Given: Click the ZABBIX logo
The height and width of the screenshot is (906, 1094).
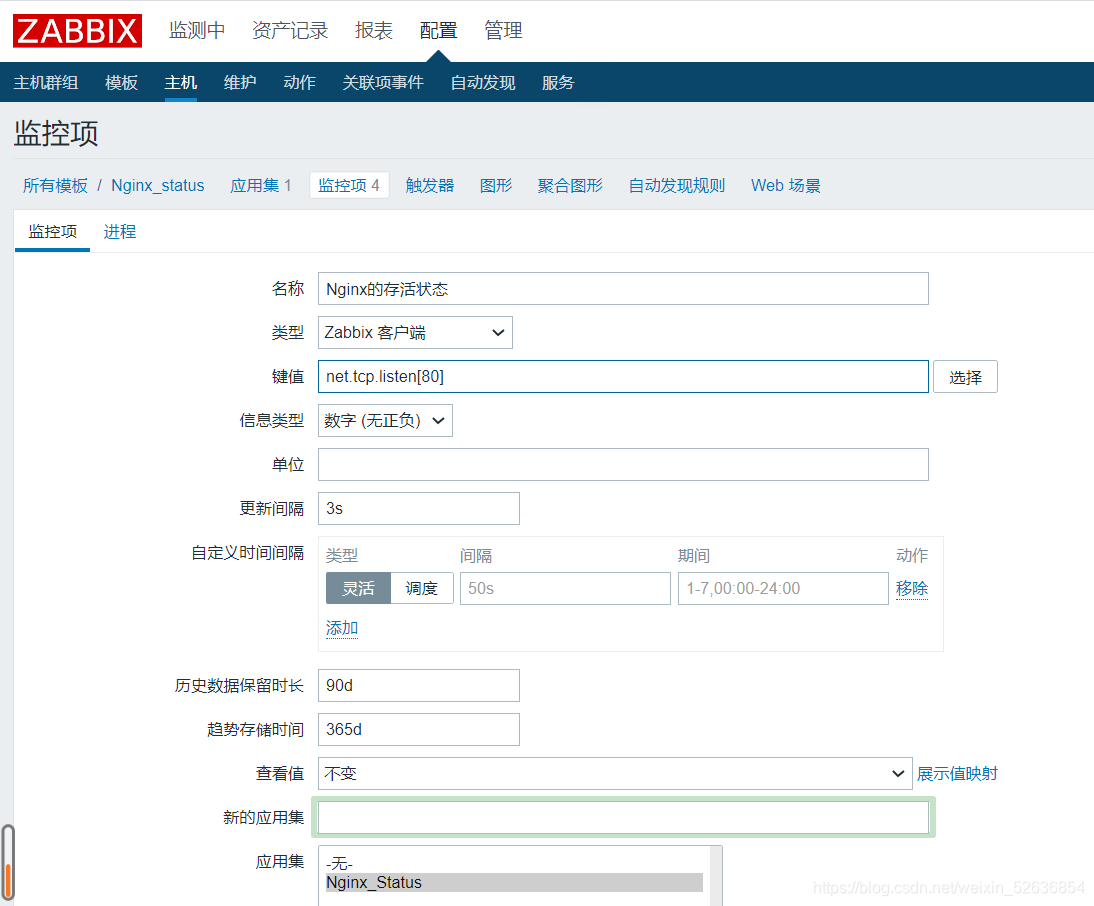Looking at the screenshot, I should point(77,31).
